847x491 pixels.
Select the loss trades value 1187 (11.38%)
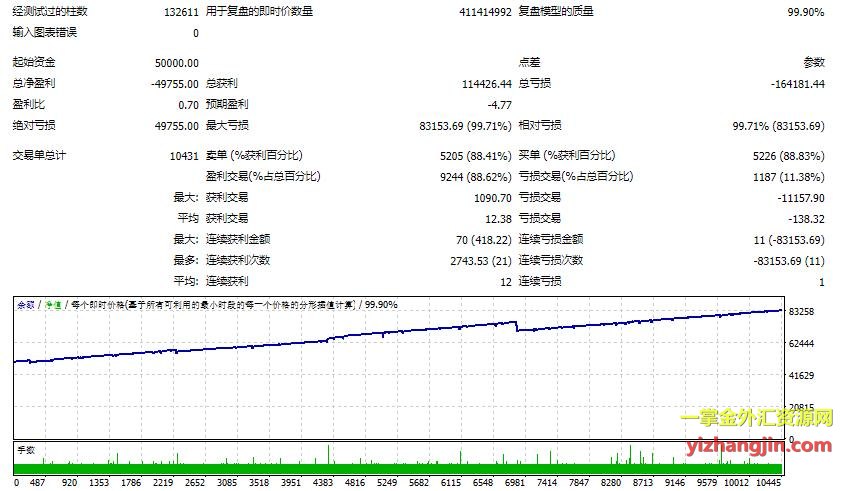(789, 177)
